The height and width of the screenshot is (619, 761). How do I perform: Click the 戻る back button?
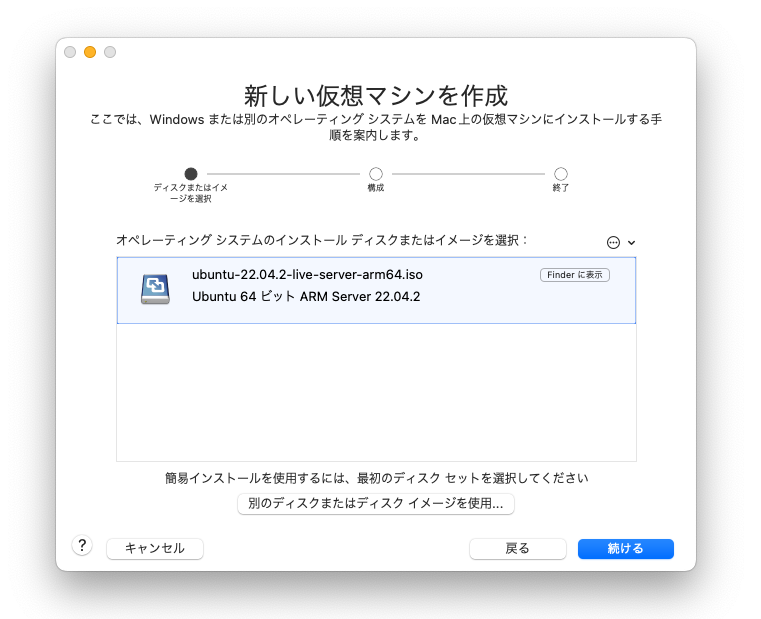pos(517,549)
